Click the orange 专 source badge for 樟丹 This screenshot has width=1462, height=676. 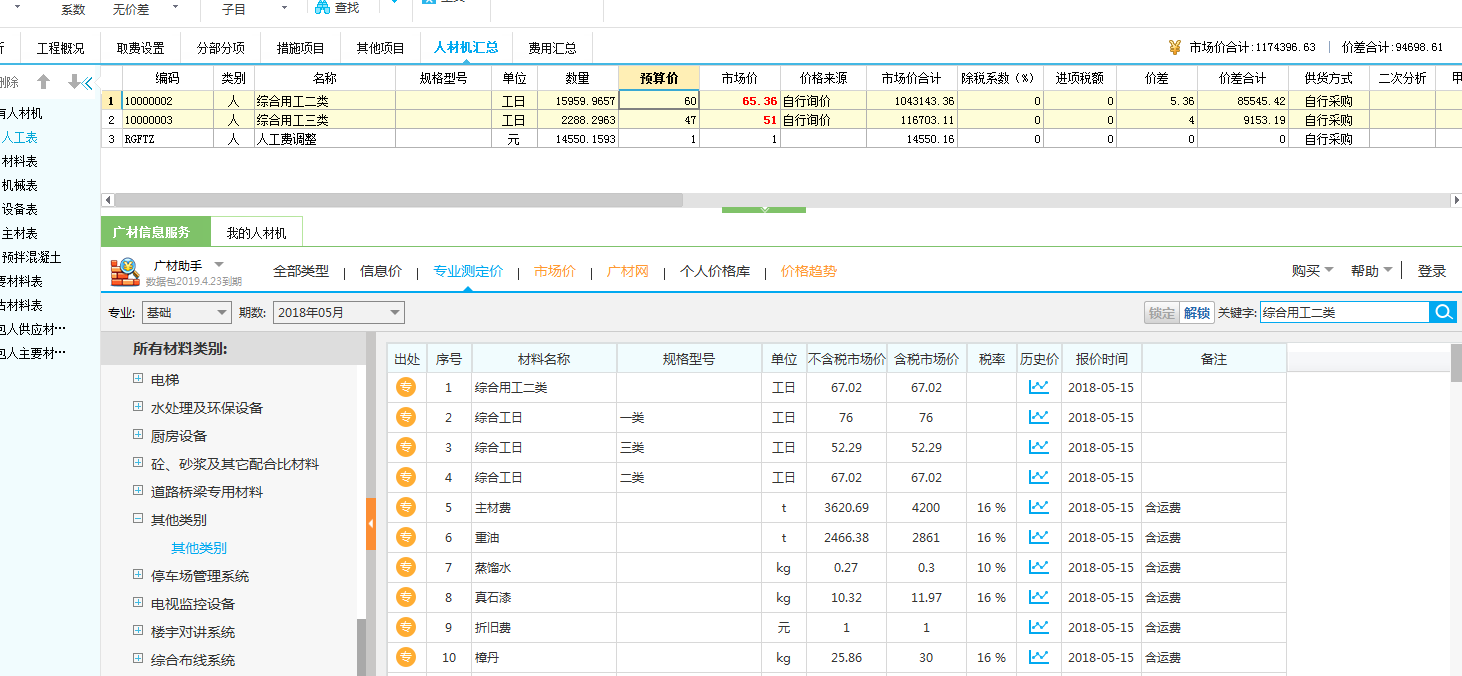pyautogui.click(x=406, y=657)
